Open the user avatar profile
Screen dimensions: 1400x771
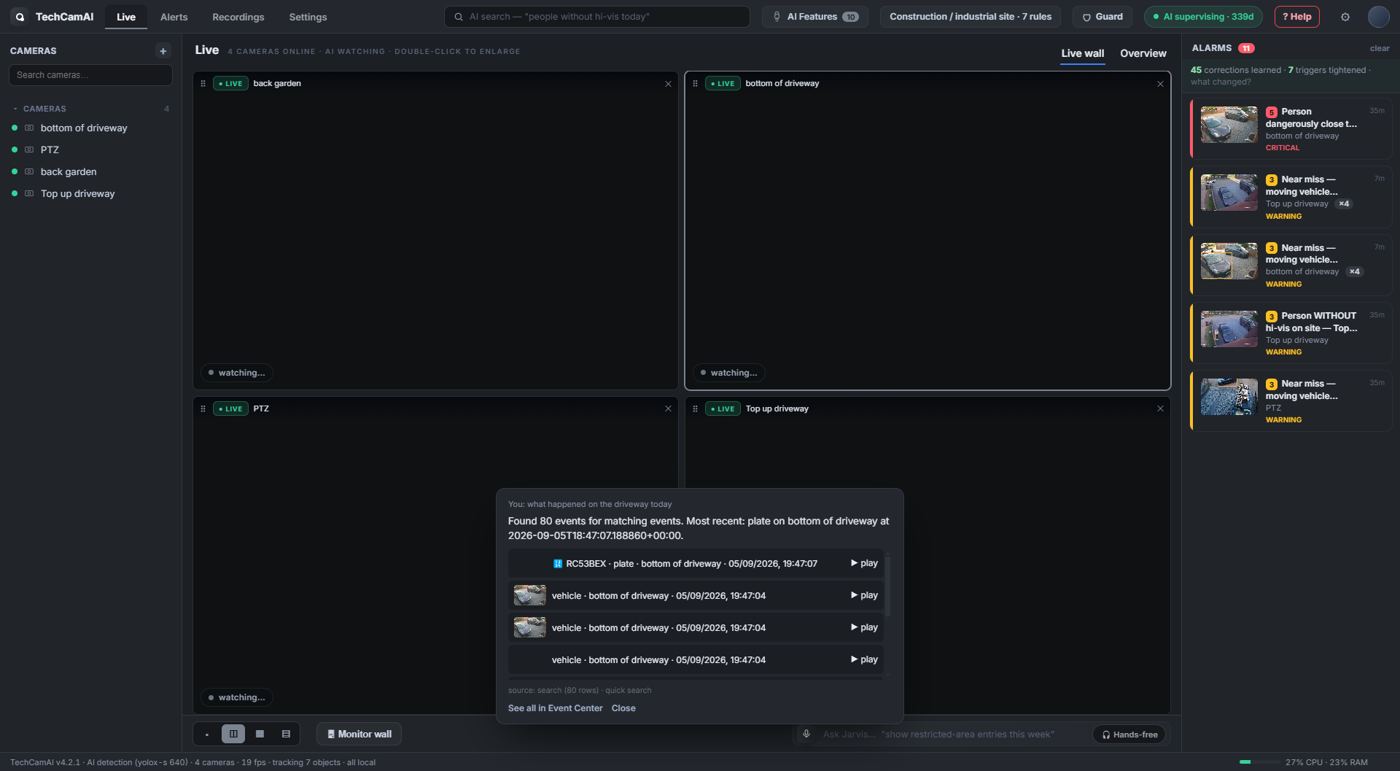[1379, 17]
